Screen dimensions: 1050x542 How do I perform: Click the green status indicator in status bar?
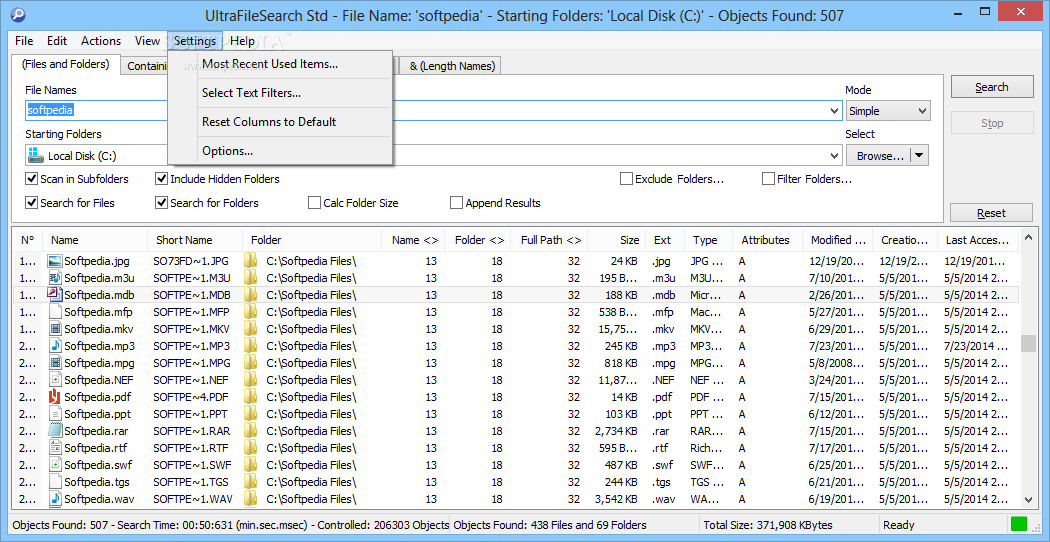point(1019,525)
